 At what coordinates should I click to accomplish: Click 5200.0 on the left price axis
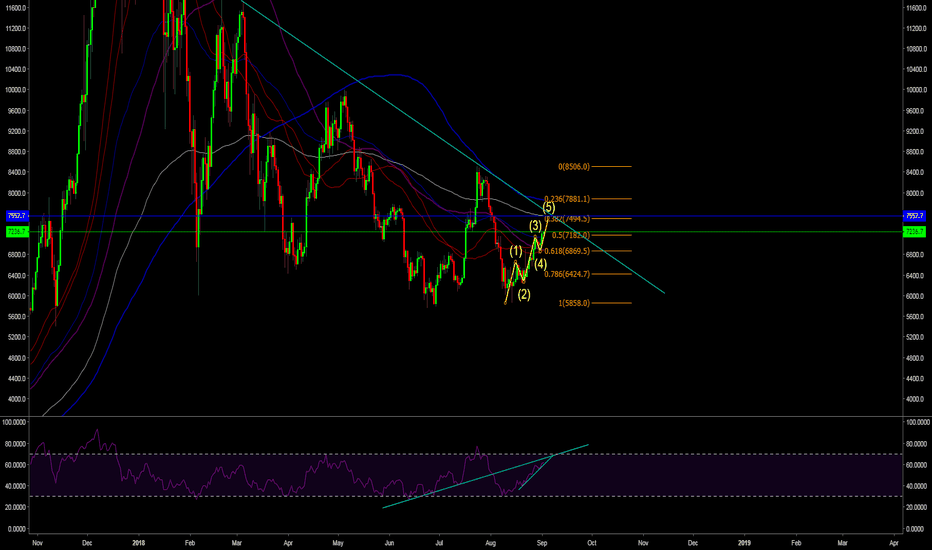click(17, 337)
